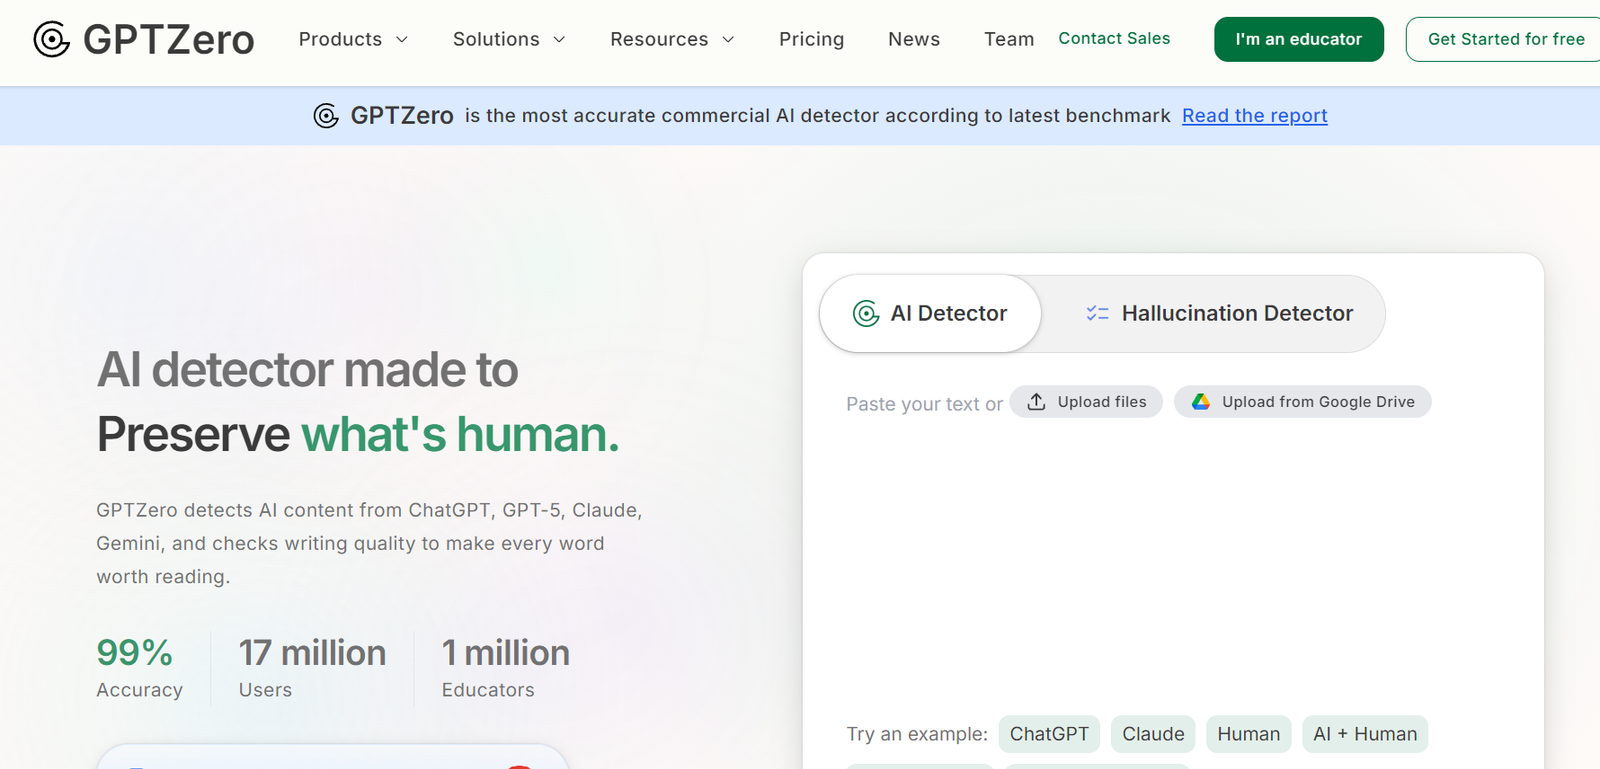This screenshot has height=769, width=1600.
Task: Expand the Resources dropdown menu
Action: point(672,39)
